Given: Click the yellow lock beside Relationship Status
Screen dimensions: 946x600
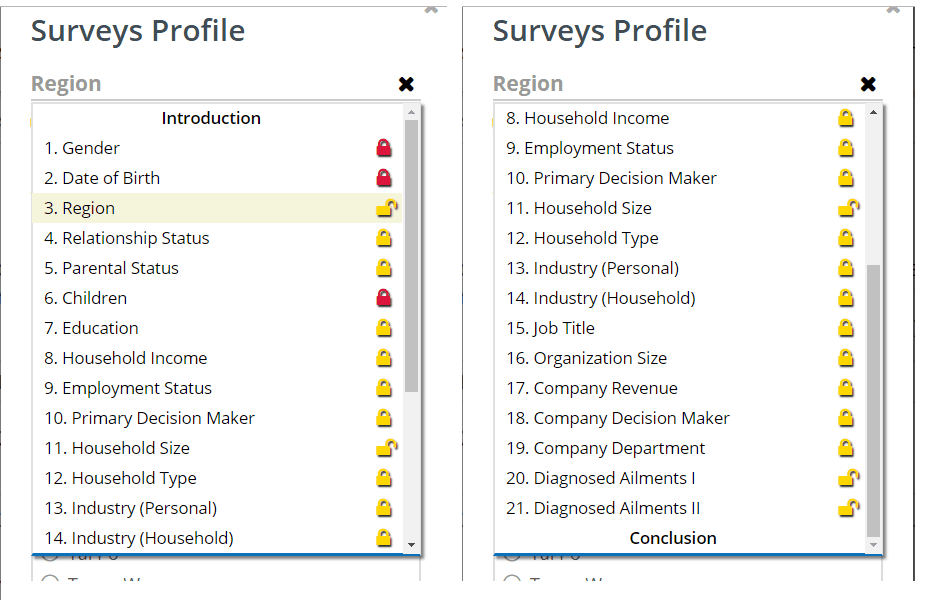Looking at the screenshot, I should click(x=384, y=239).
